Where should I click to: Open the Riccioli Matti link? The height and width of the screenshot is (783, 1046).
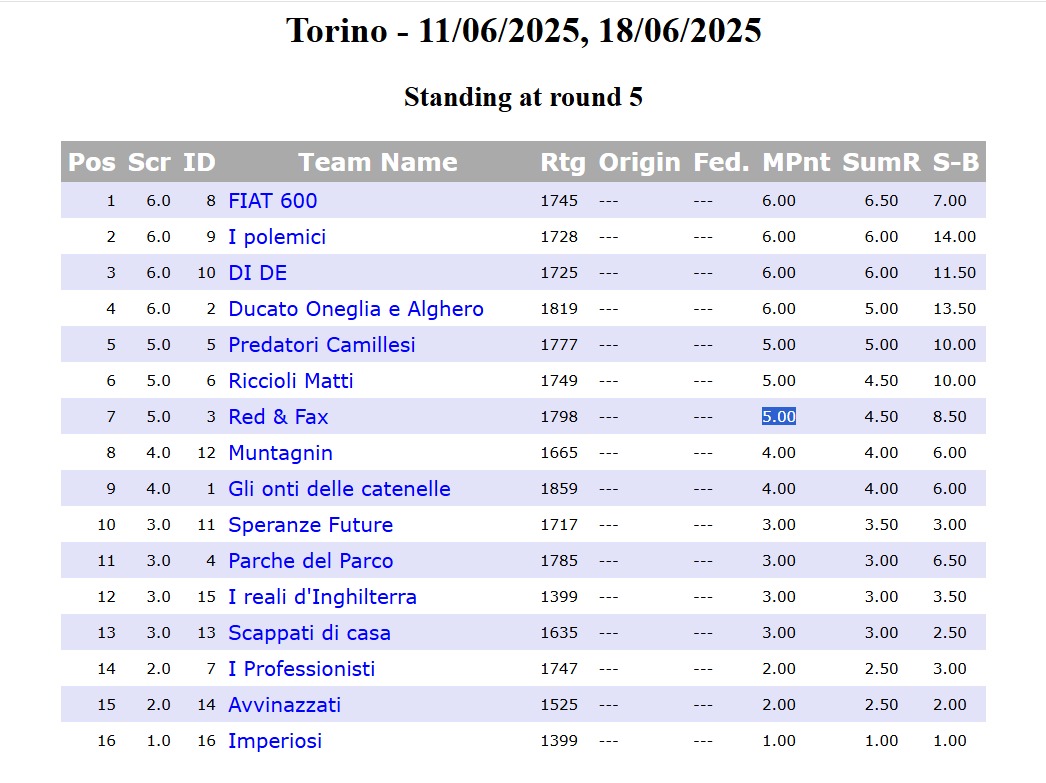click(290, 381)
